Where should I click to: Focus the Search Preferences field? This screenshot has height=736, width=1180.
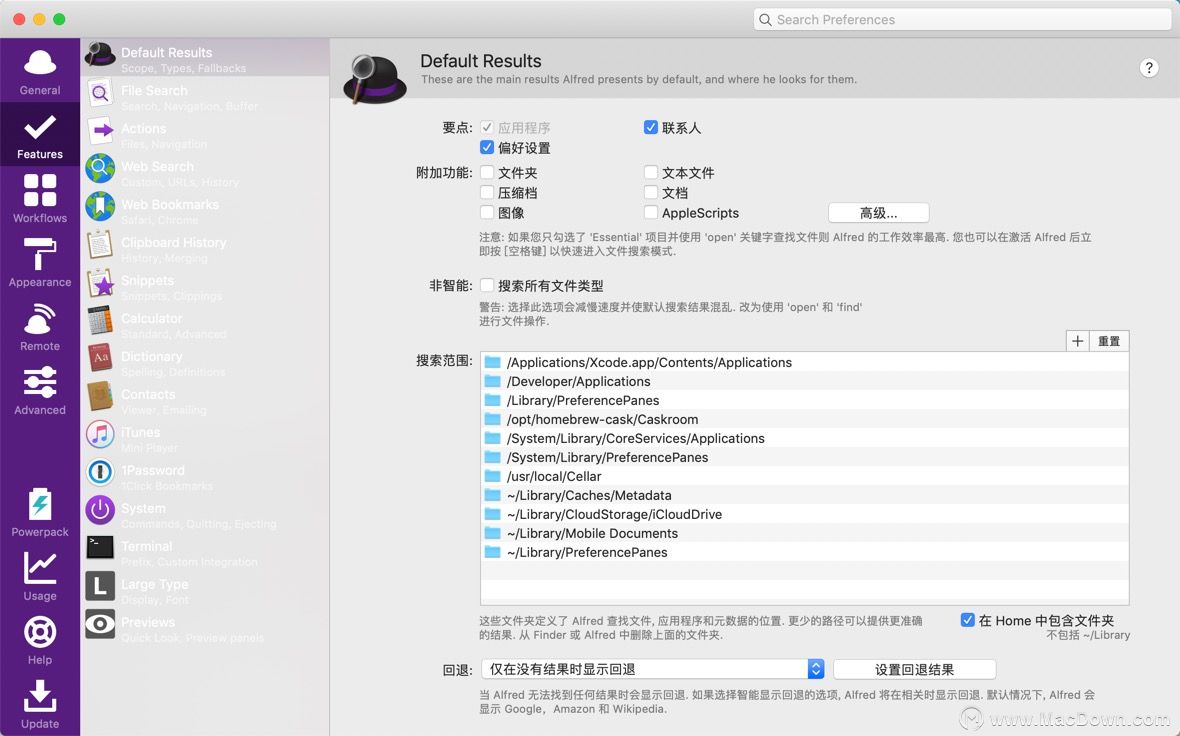[x=963, y=20]
